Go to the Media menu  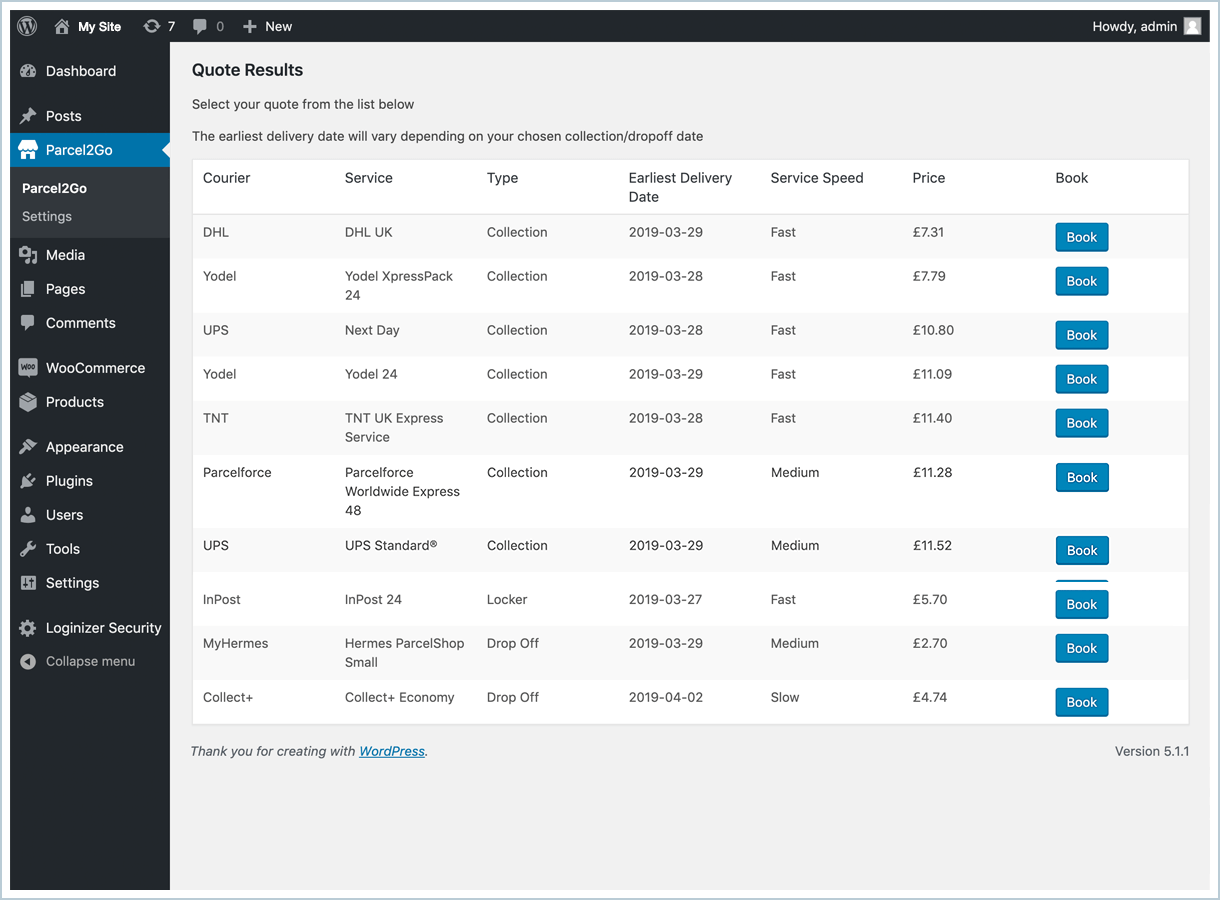click(x=65, y=255)
